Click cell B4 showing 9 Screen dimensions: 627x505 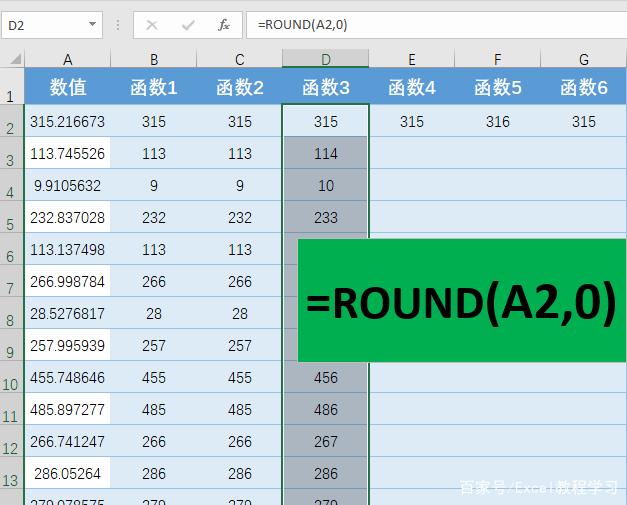pyautogui.click(x=154, y=185)
